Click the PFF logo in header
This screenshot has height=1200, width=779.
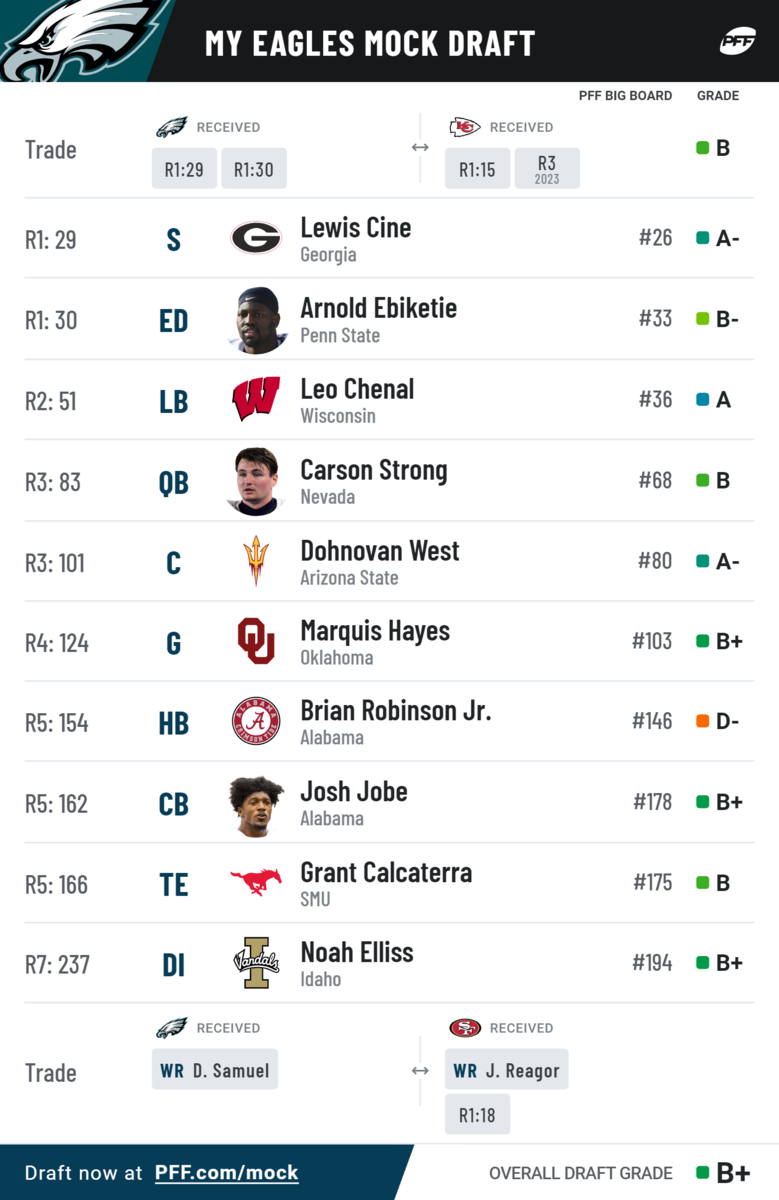(737, 42)
